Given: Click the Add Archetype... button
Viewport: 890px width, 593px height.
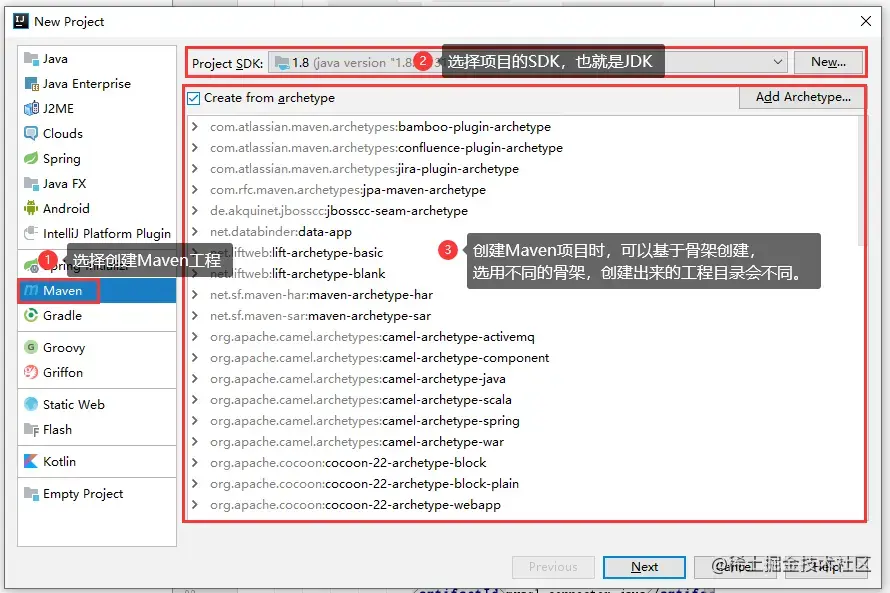Looking at the screenshot, I should (803, 97).
